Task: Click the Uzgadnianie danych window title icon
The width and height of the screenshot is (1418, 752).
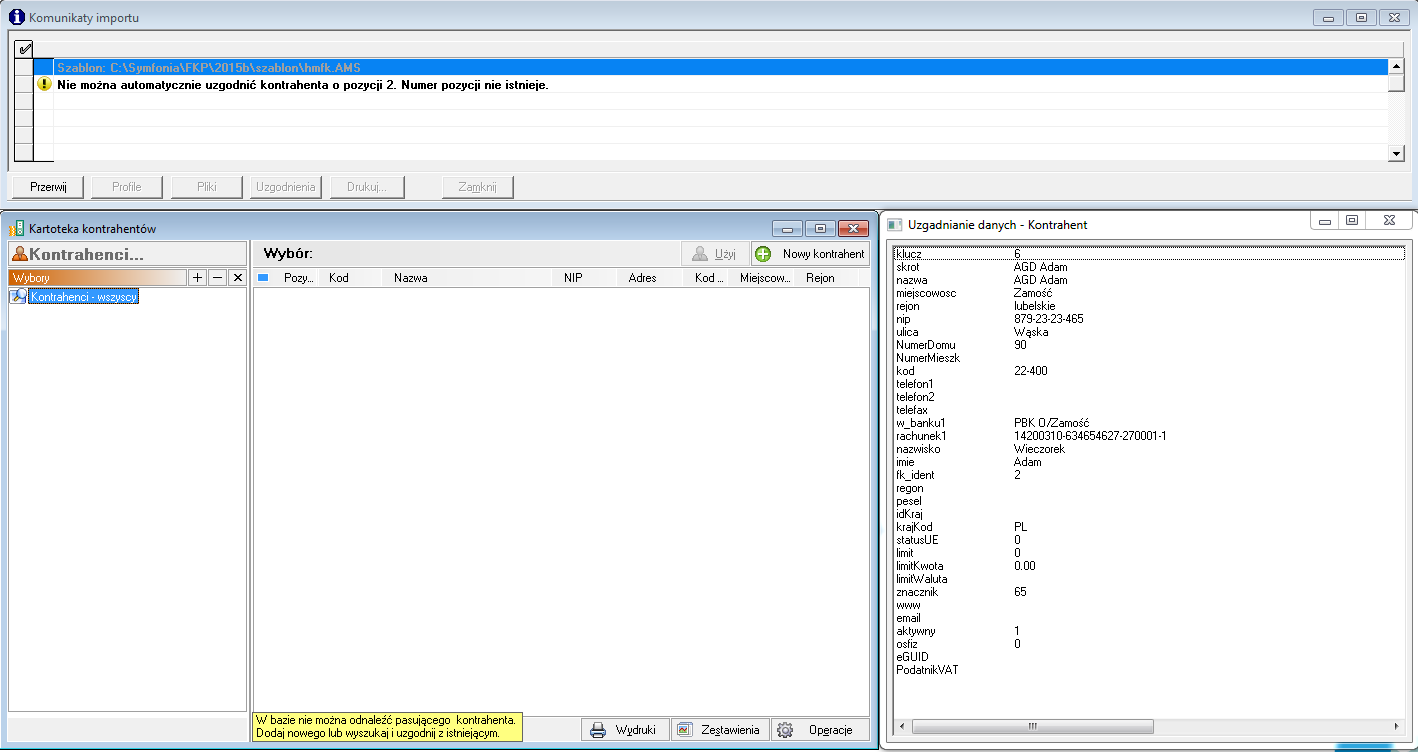Action: 895,225
